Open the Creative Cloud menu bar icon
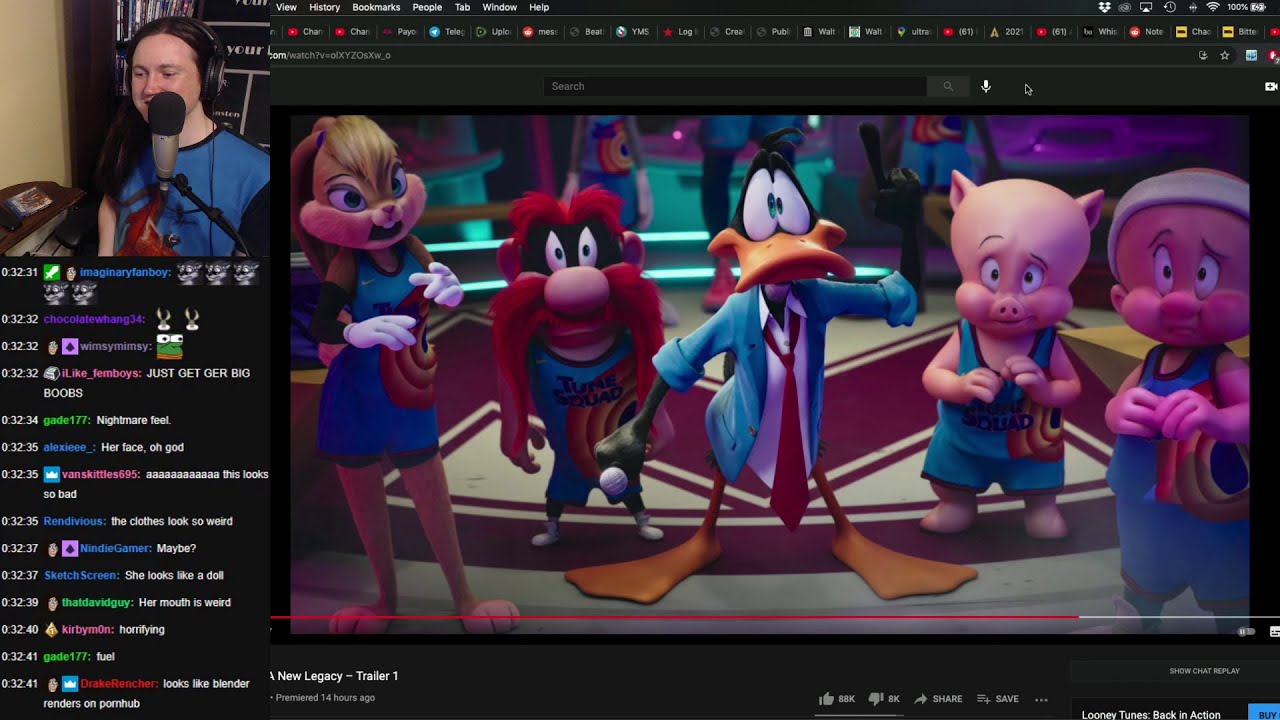1280x720 pixels. coord(1125,7)
